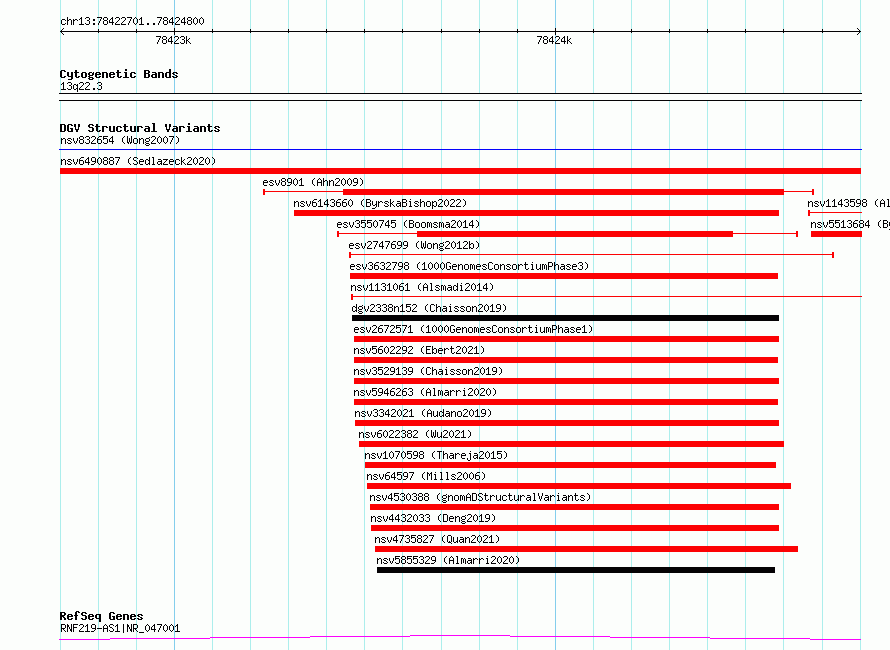
Task: Click esv3632798 (1000GenomesConsortiumPhase3) label
Action: 469,266
